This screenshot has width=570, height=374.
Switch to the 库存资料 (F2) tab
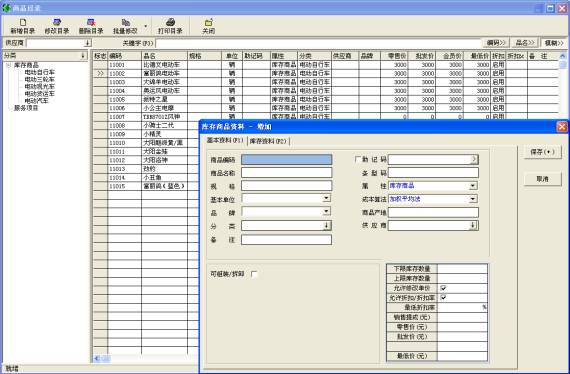(x=268, y=141)
